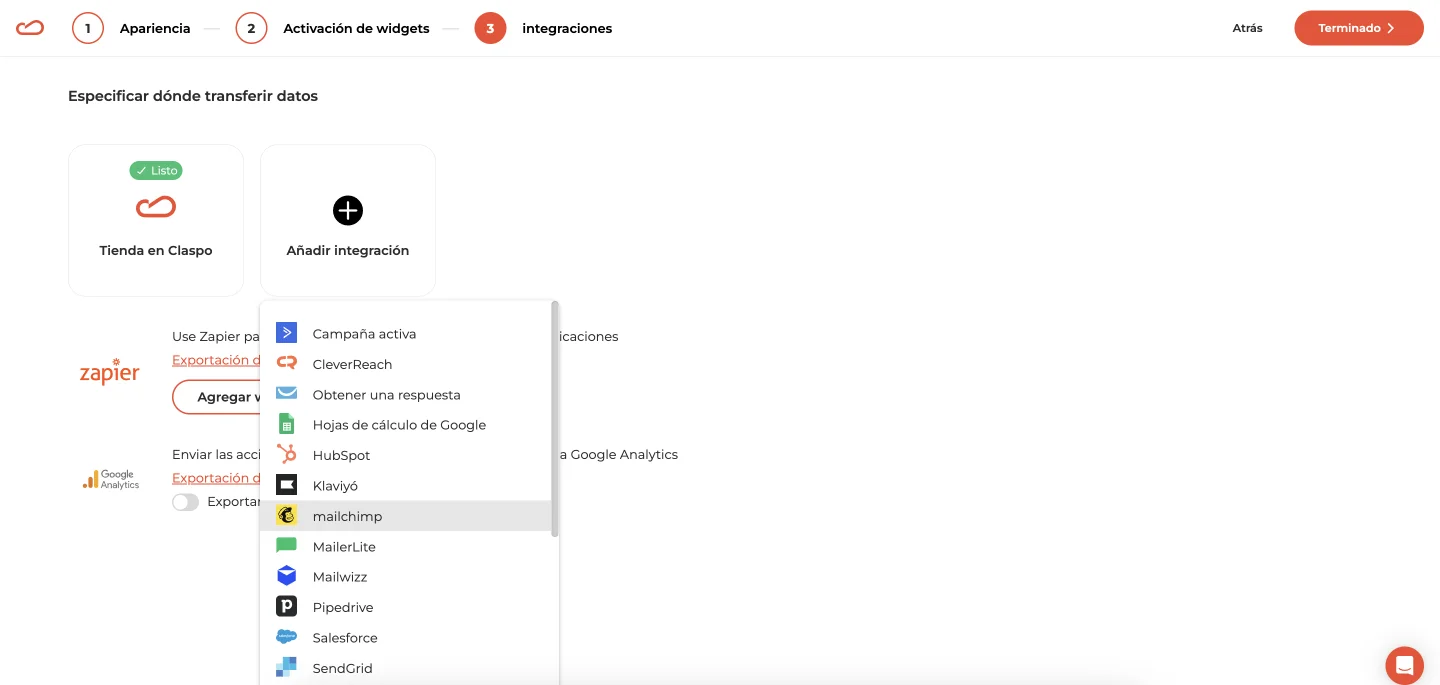This screenshot has height=685, width=1440.
Task: Click the SendGrid icon in list
Action: click(286, 667)
